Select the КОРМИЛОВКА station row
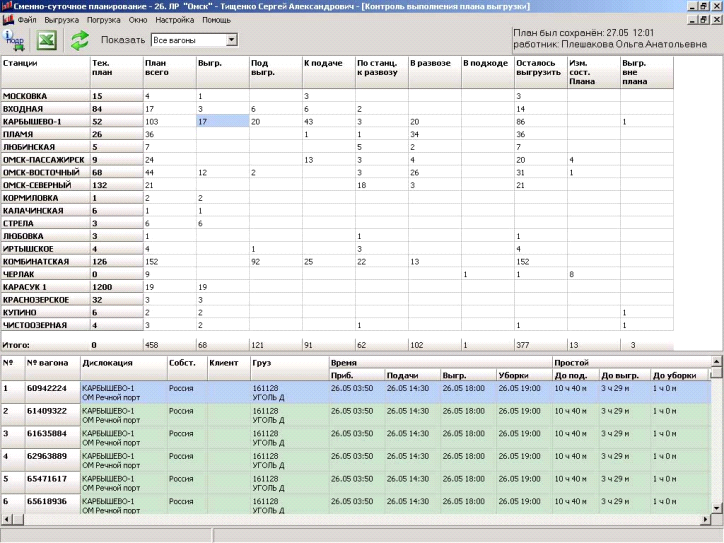This screenshot has width=724, height=543. 337,198
